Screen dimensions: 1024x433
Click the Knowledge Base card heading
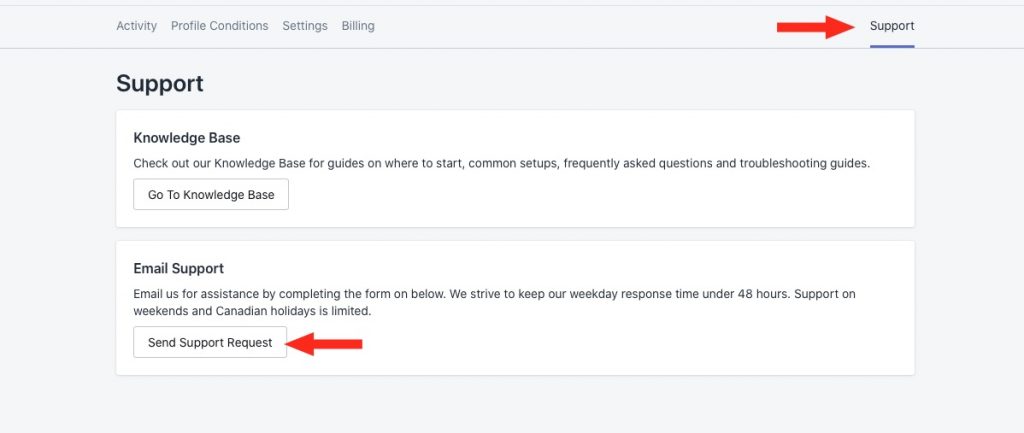coord(187,138)
